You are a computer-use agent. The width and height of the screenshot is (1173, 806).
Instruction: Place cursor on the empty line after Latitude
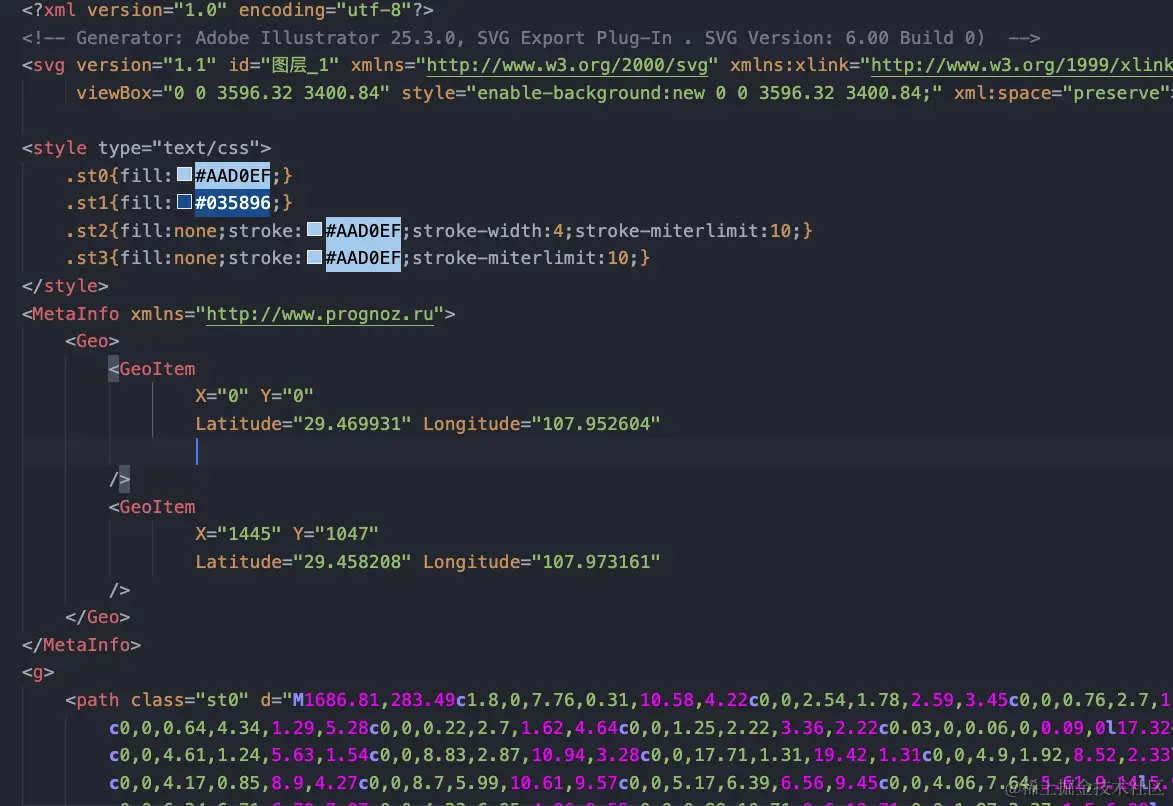tap(597, 451)
